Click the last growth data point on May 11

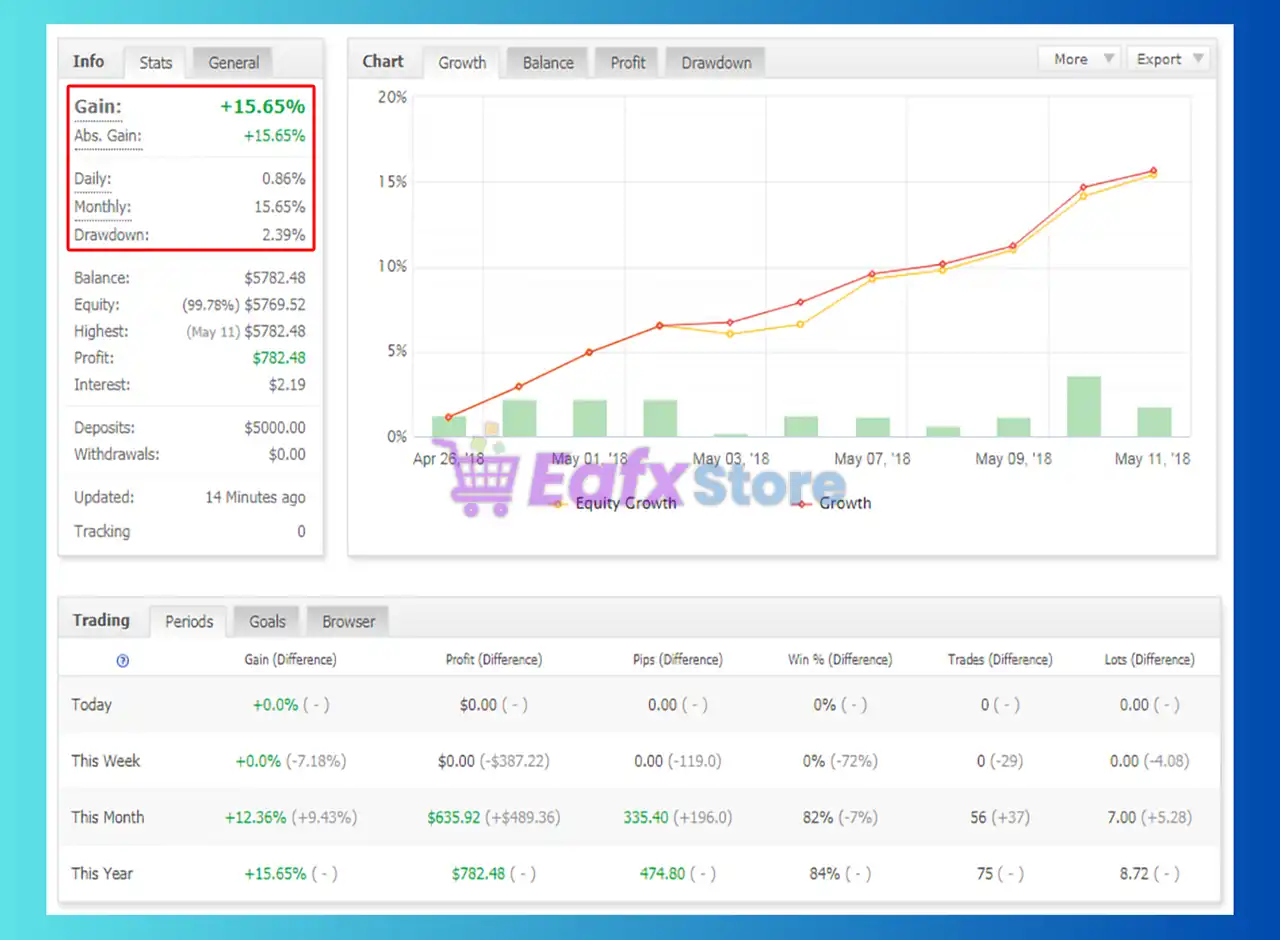pyautogui.click(x=1153, y=171)
